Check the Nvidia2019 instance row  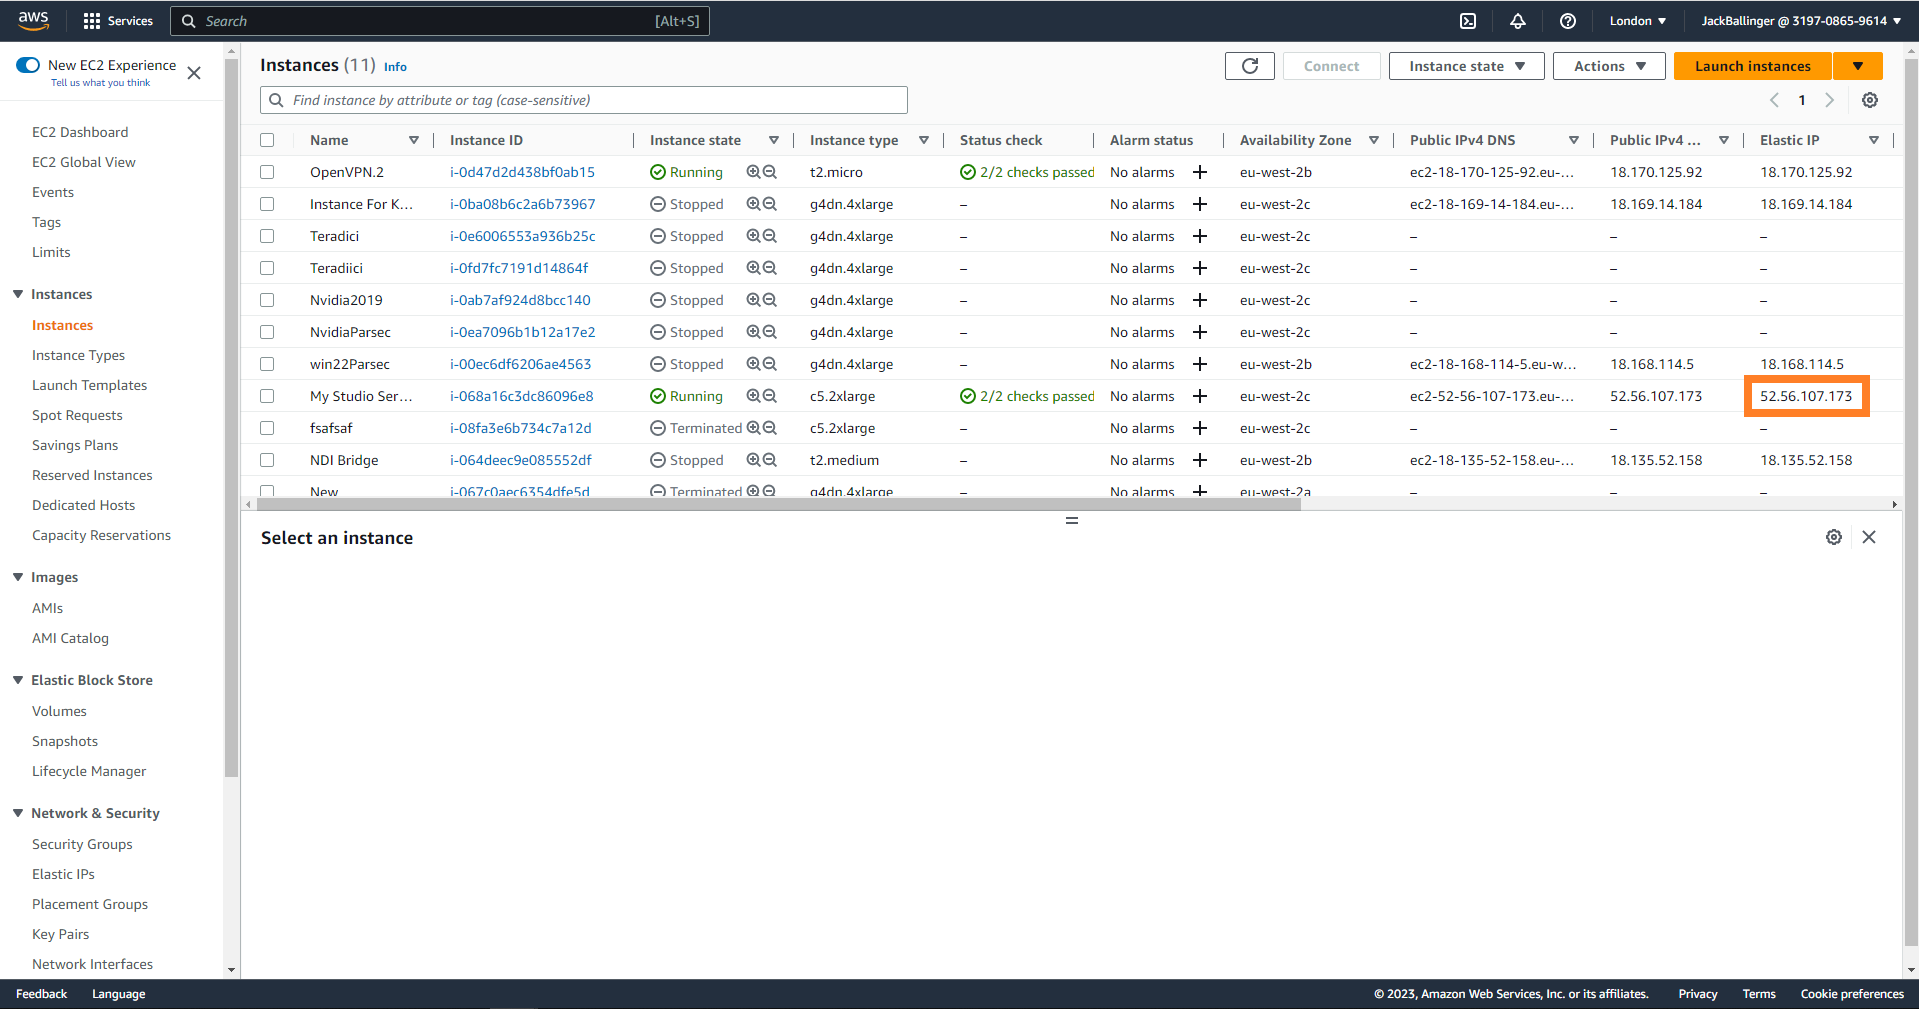pos(267,300)
